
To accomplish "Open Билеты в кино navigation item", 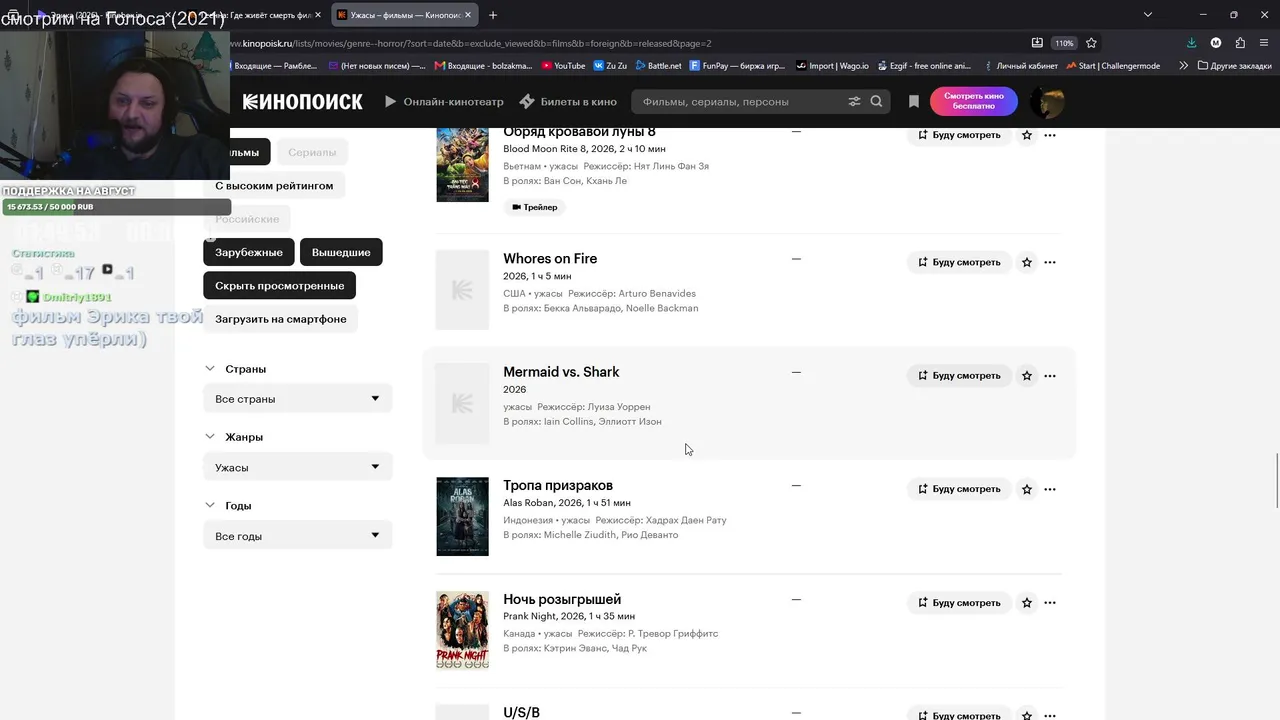I will 568,101.
